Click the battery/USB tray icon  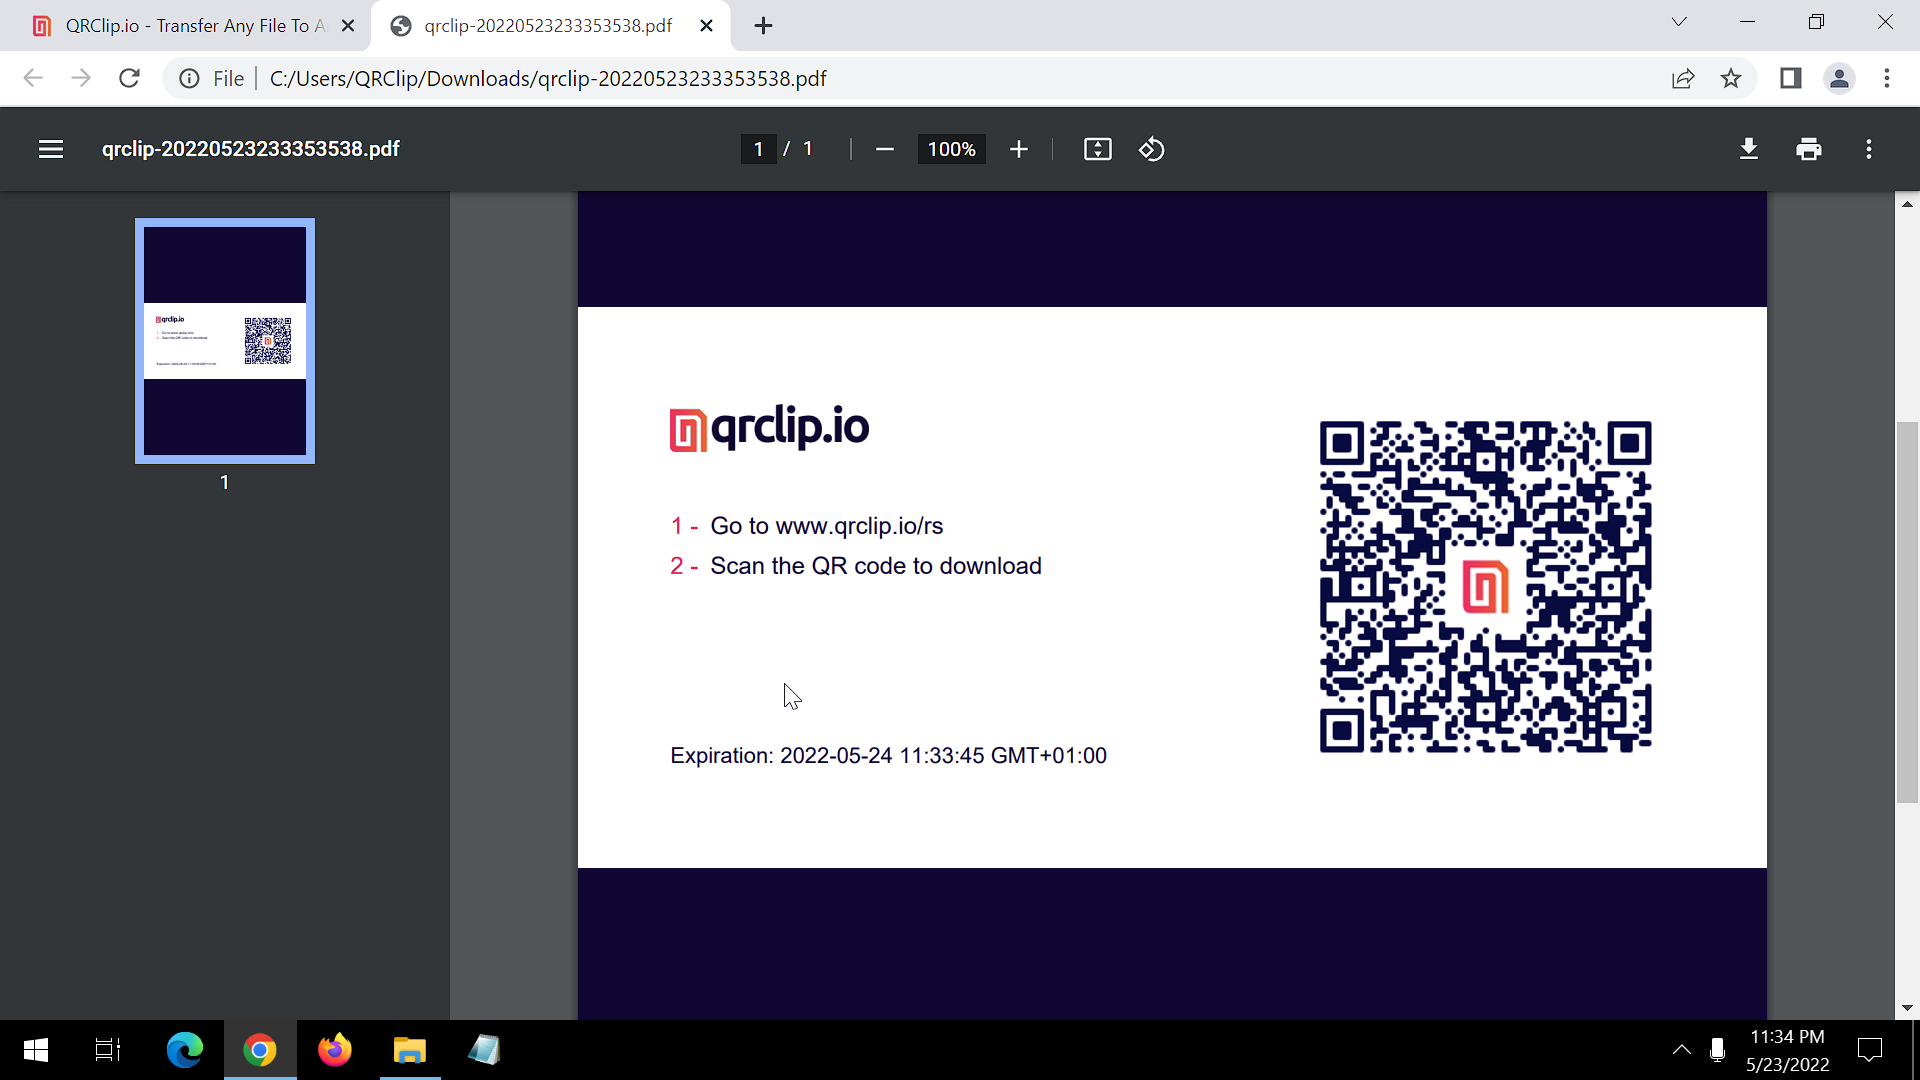click(1718, 1050)
